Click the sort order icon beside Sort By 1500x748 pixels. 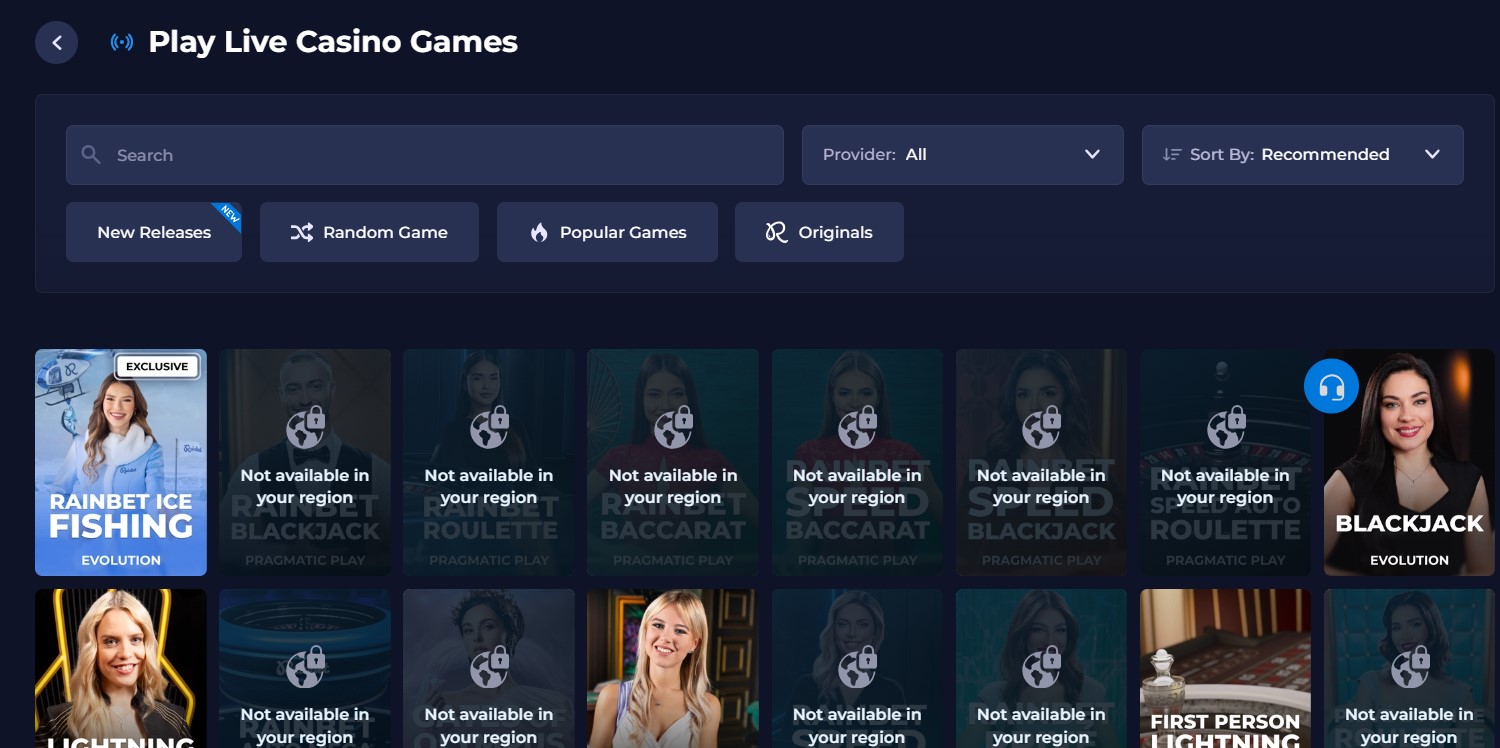pos(1172,155)
